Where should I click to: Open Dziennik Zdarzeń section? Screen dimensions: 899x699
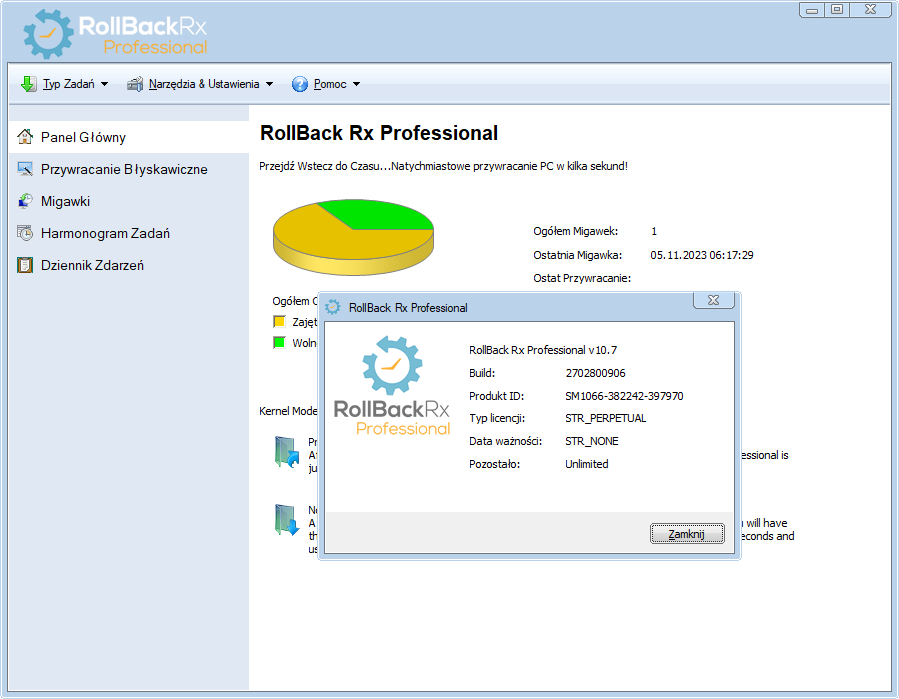pyautogui.click(x=128, y=265)
